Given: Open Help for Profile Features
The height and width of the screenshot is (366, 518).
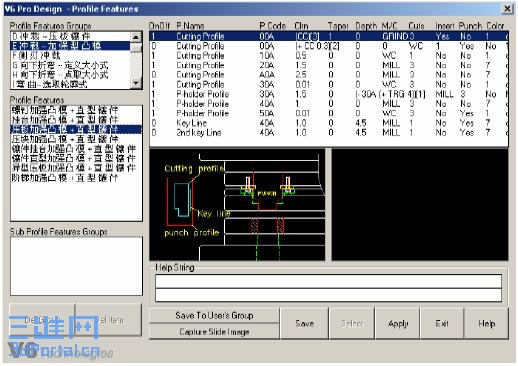Looking at the screenshot, I should [486, 323].
